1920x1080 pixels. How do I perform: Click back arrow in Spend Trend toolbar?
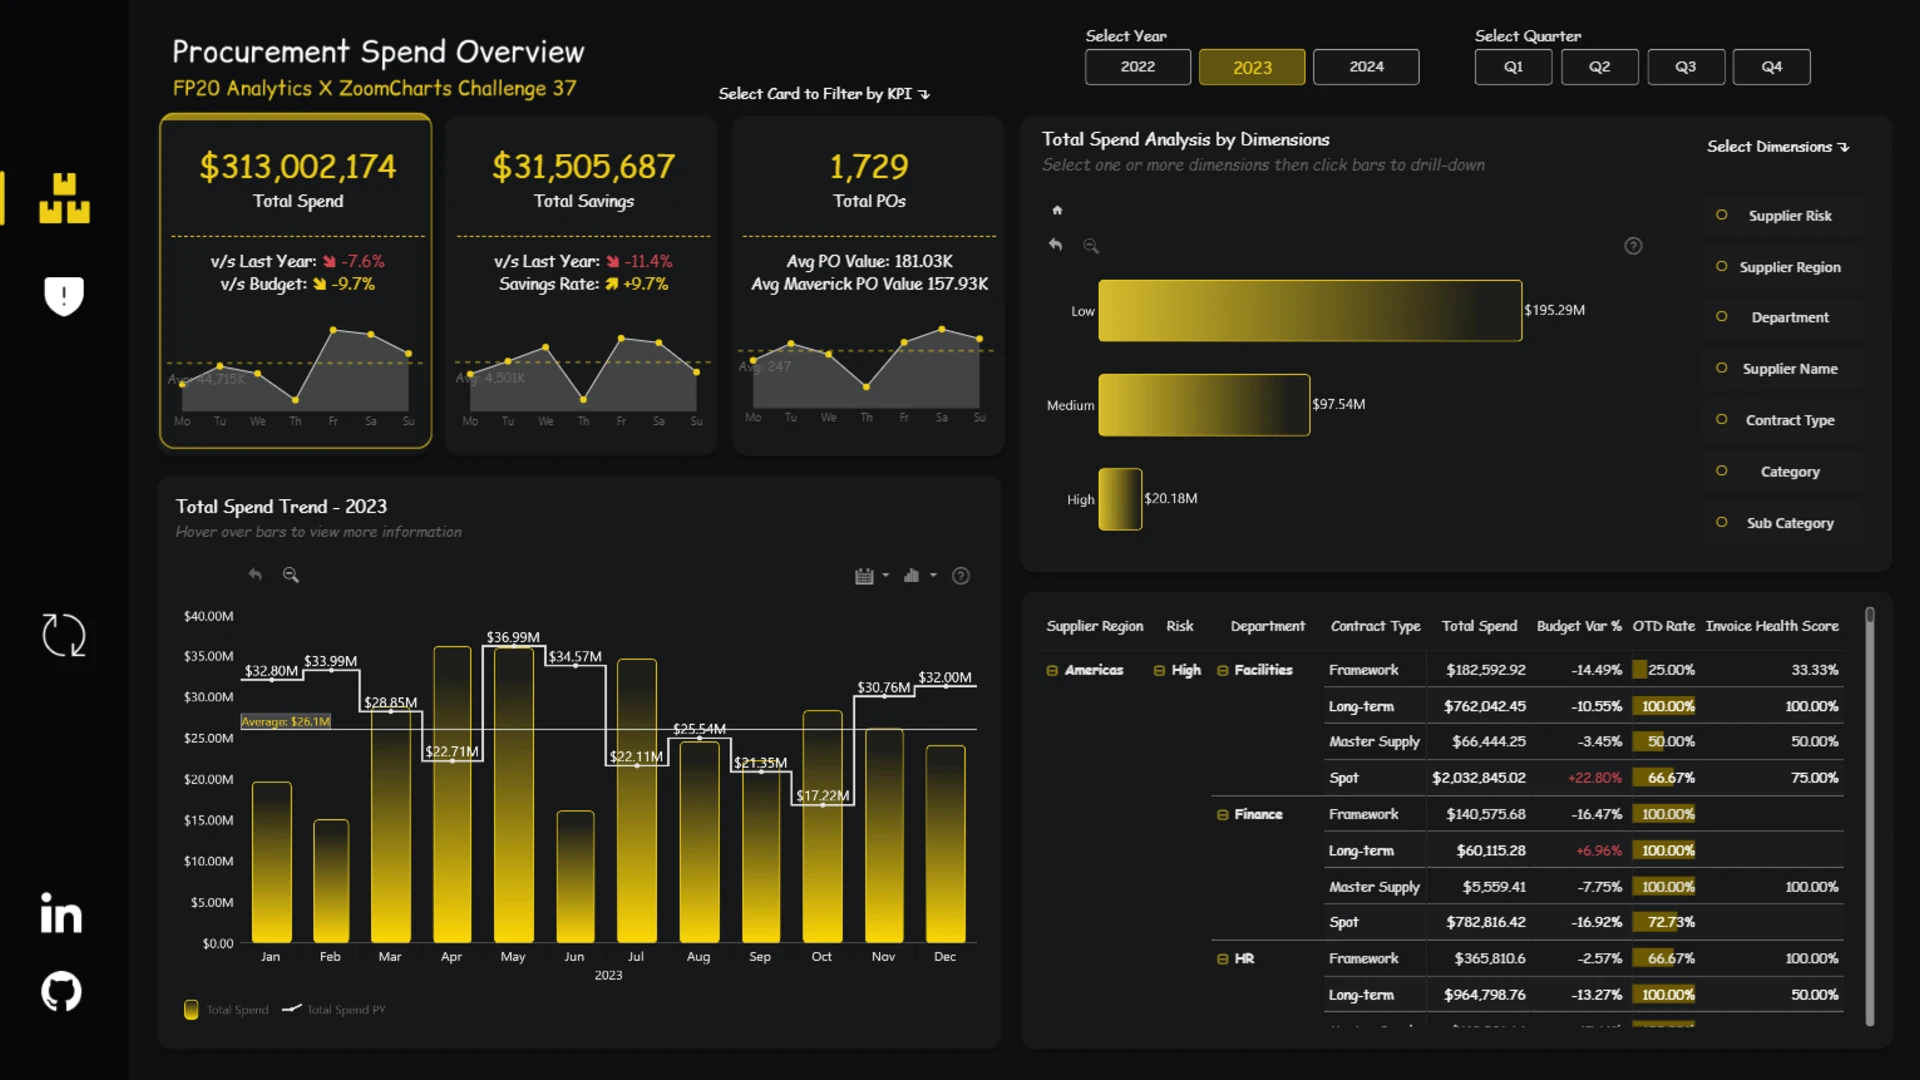point(255,575)
